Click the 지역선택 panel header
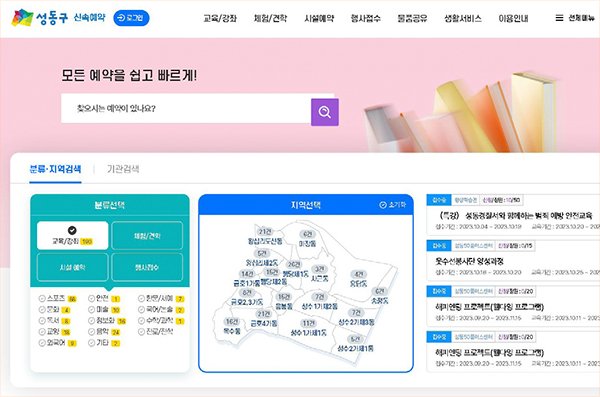The width and height of the screenshot is (600, 397). pyautogui.click(x=306, y=205)
